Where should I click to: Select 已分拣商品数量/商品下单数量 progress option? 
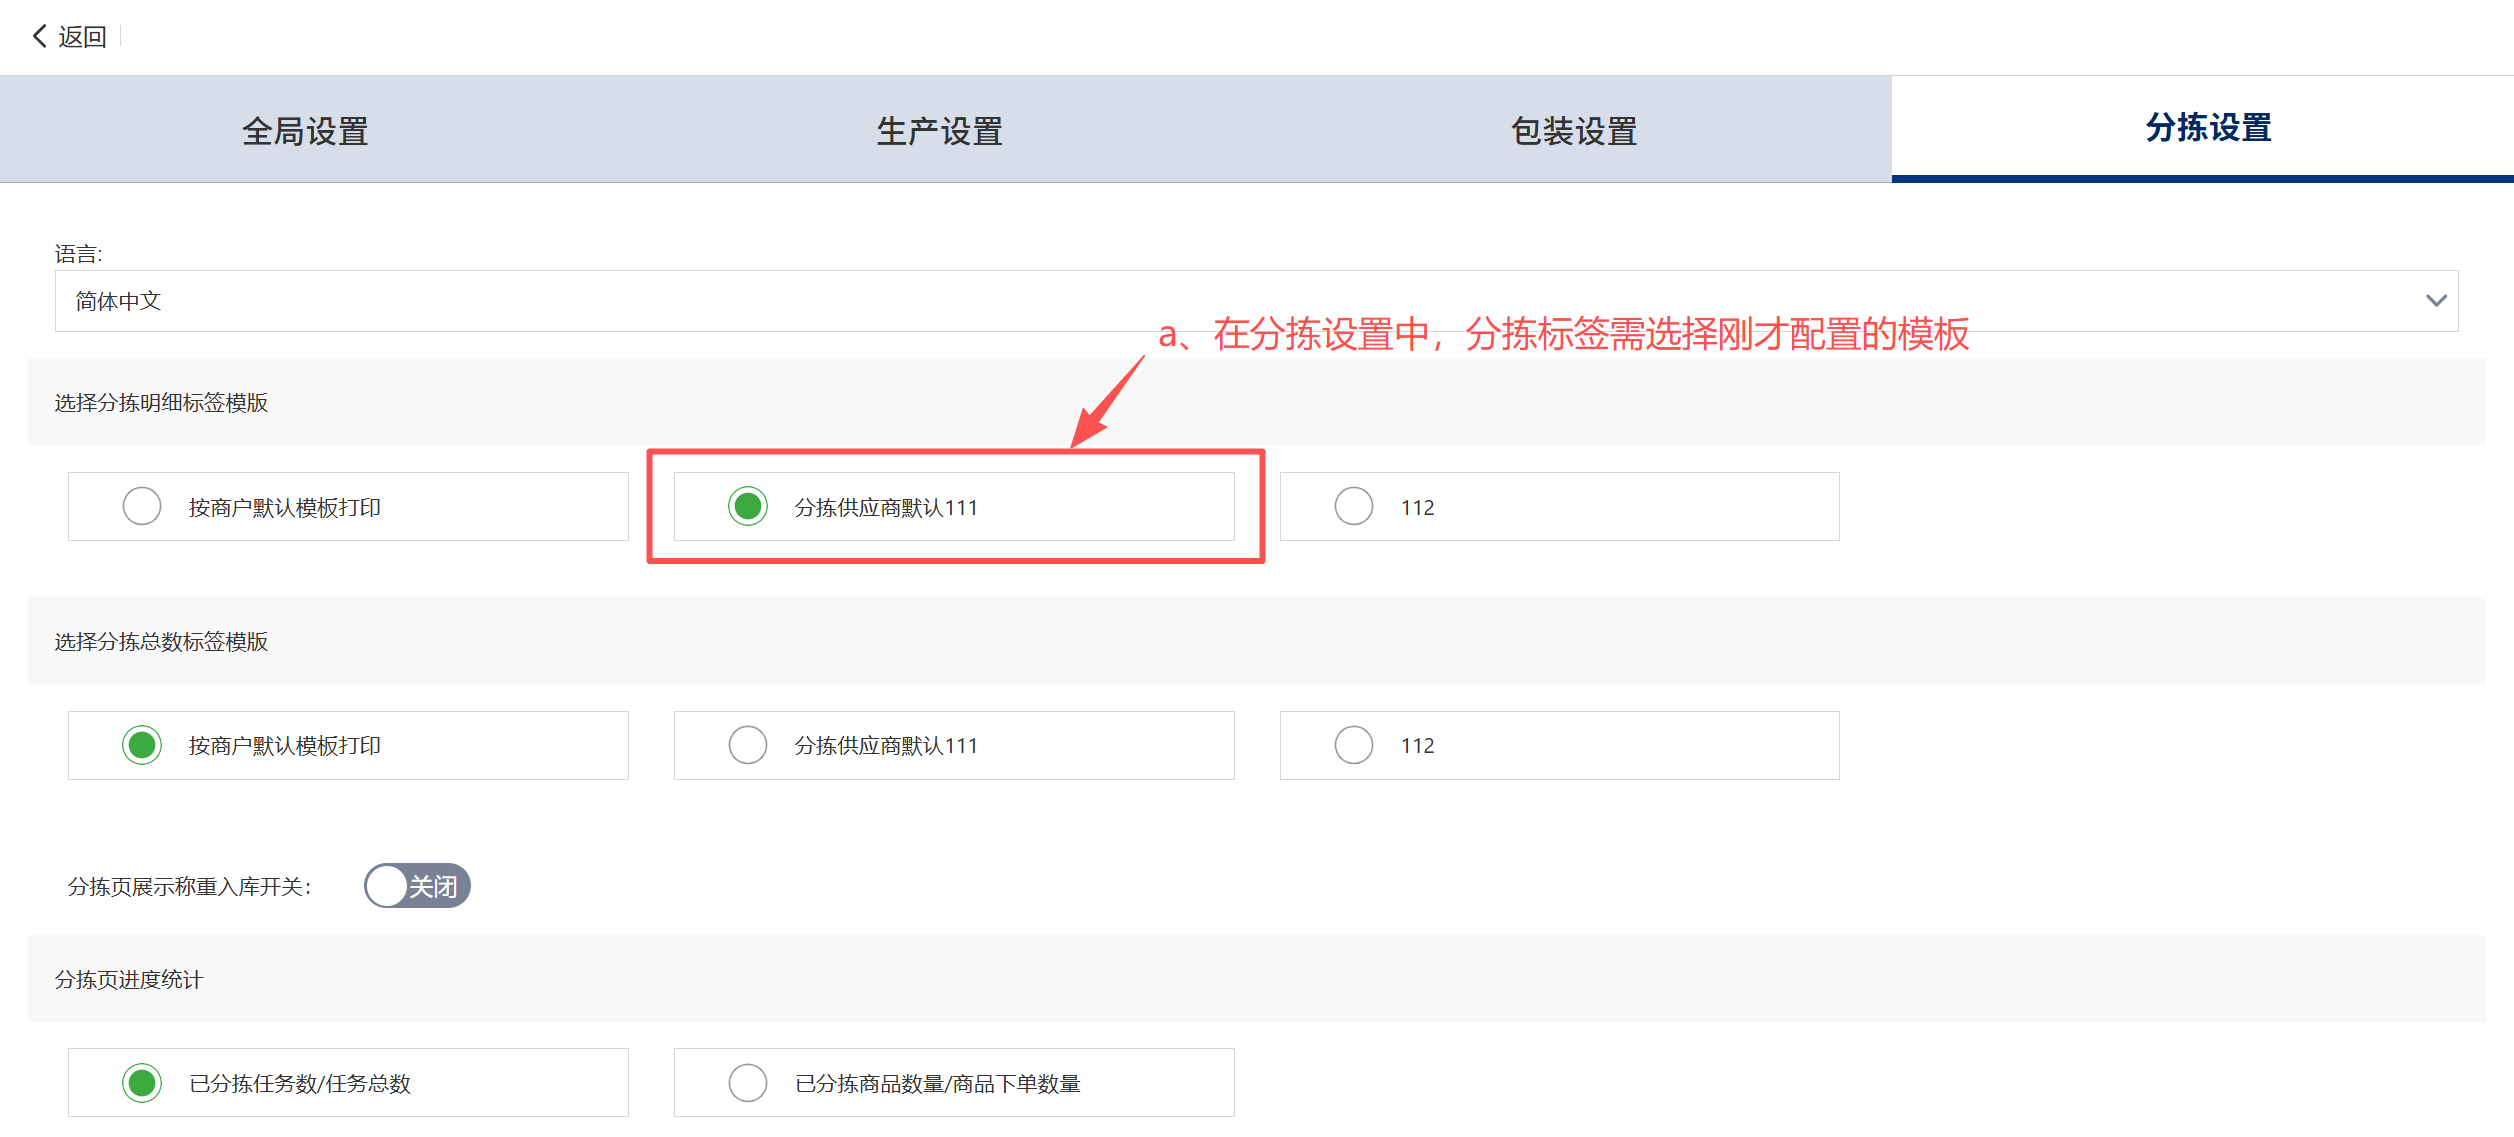pos(748,1083)
